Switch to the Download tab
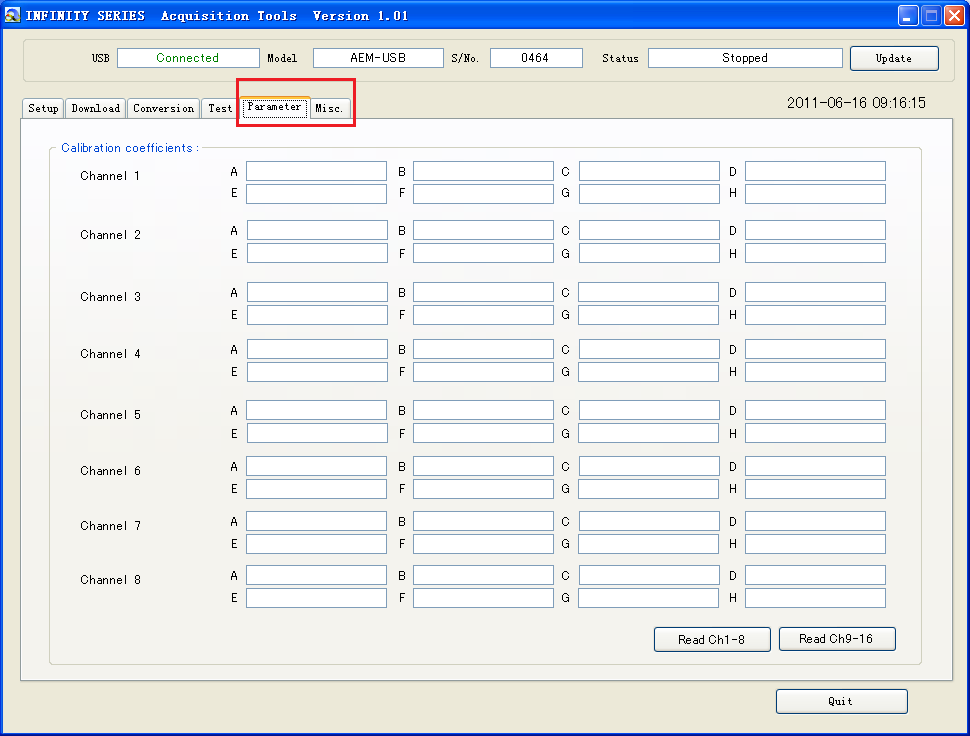 tap(96, 108)
